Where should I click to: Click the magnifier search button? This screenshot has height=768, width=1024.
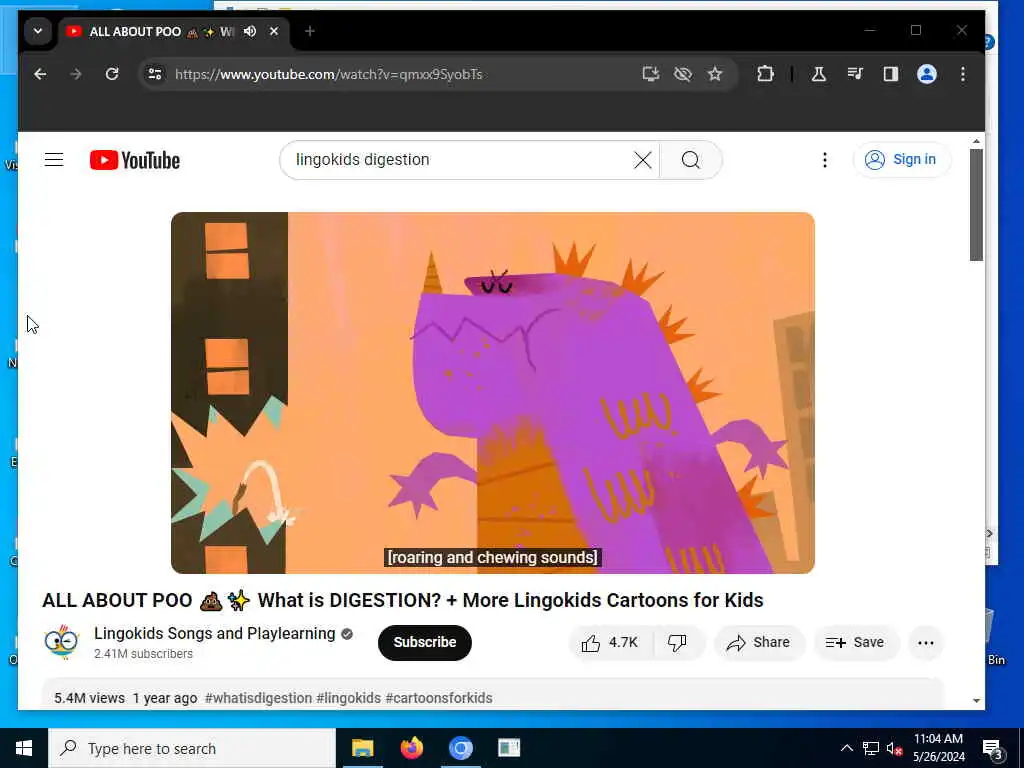tap(690, 160)
